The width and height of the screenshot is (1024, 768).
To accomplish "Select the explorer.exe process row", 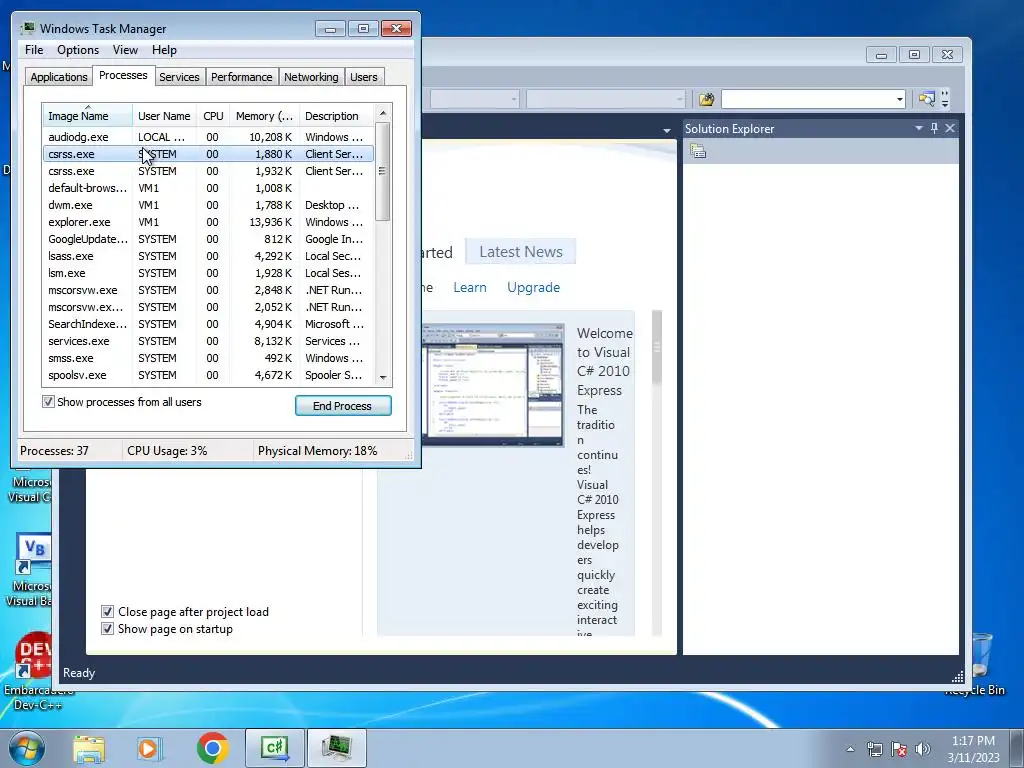I will (x=208, y=222).
